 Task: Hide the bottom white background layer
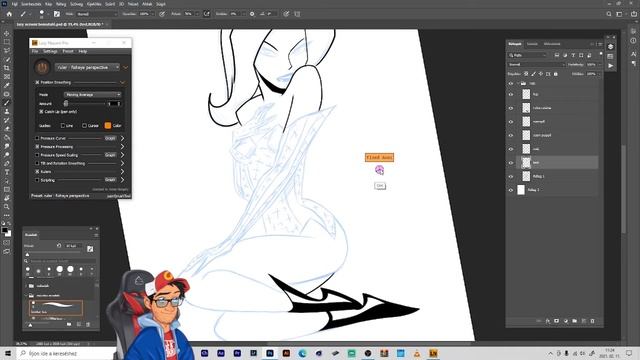511,190
